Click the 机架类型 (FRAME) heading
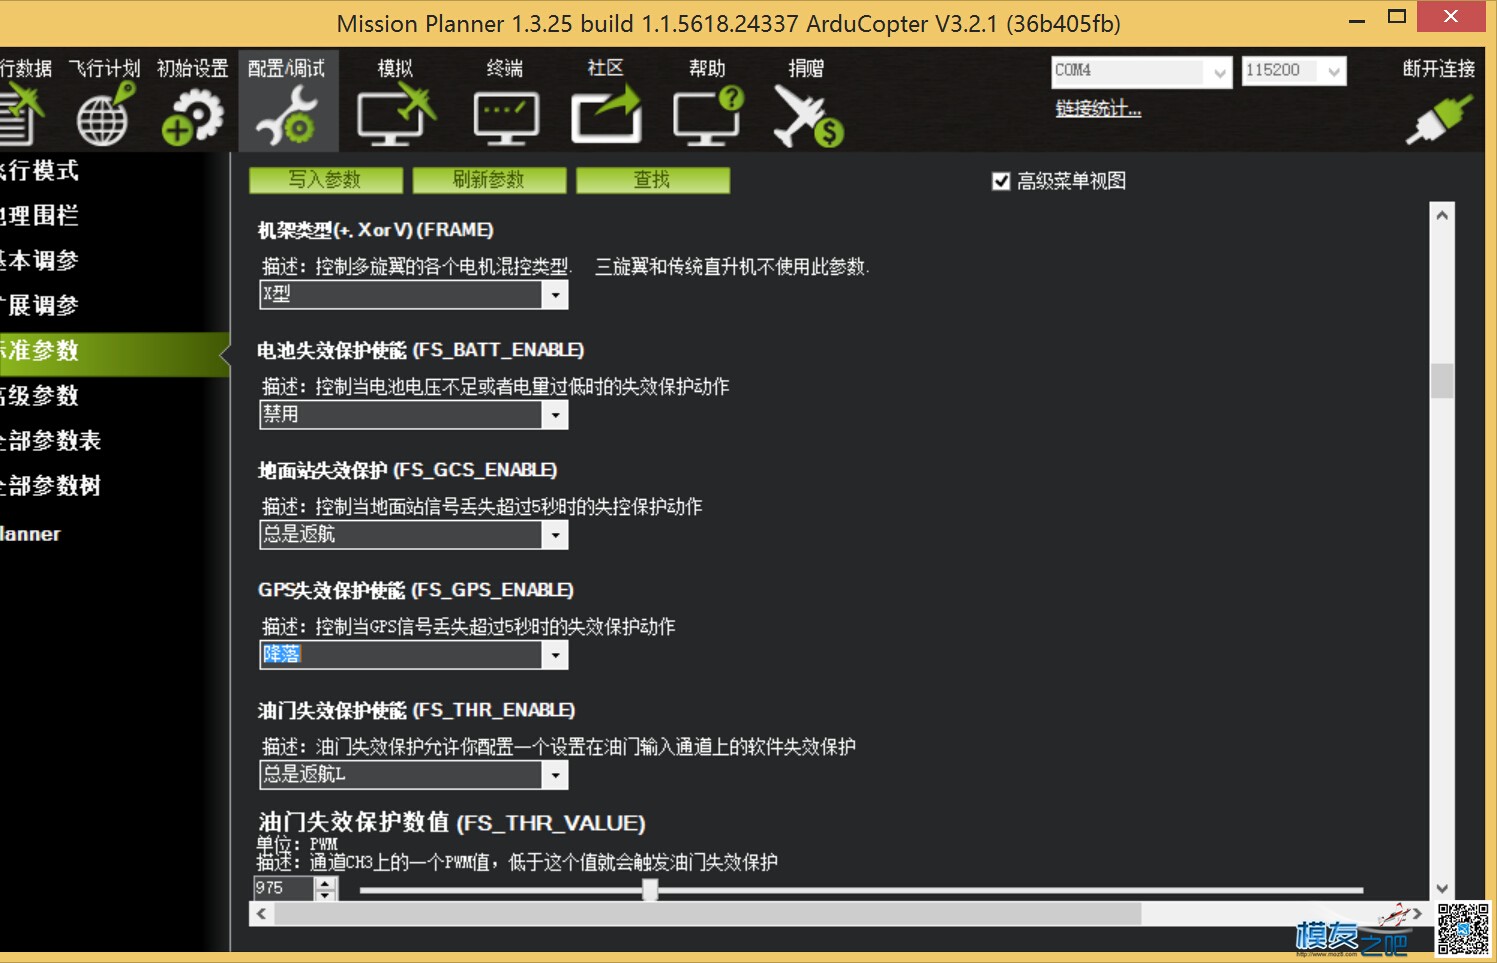Image resolution: width=1497 pixels, height=963 pixels. [x=376, y=230]
